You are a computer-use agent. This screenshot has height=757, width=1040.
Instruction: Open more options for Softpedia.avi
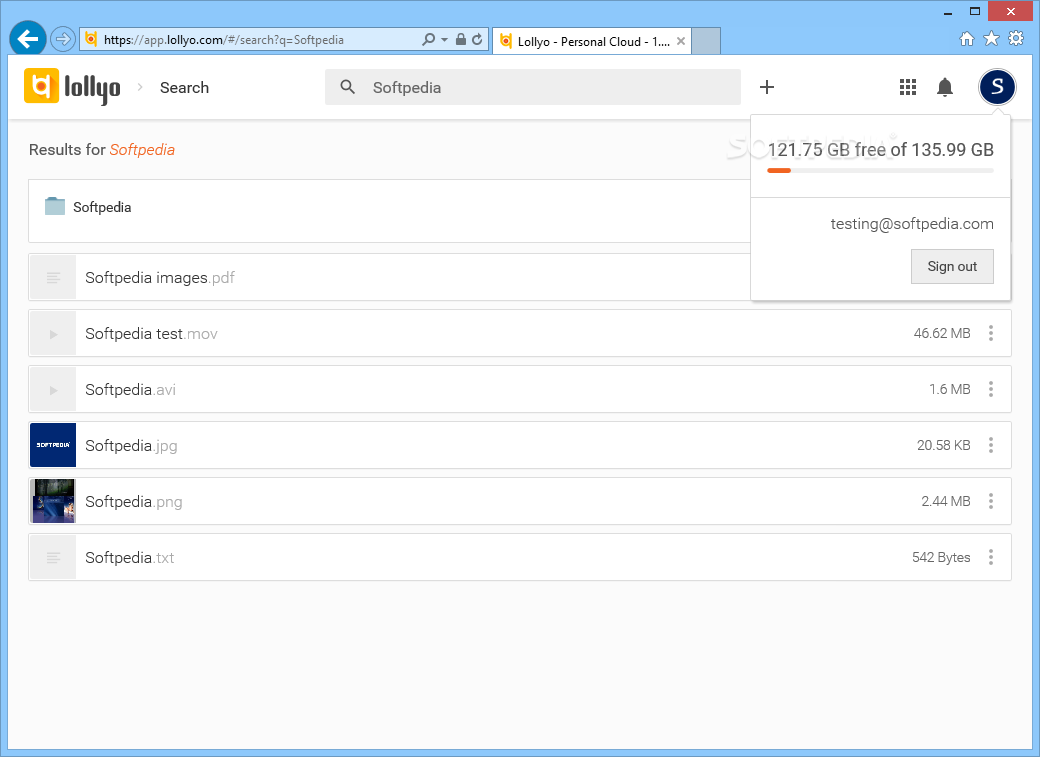pos(991,389)
